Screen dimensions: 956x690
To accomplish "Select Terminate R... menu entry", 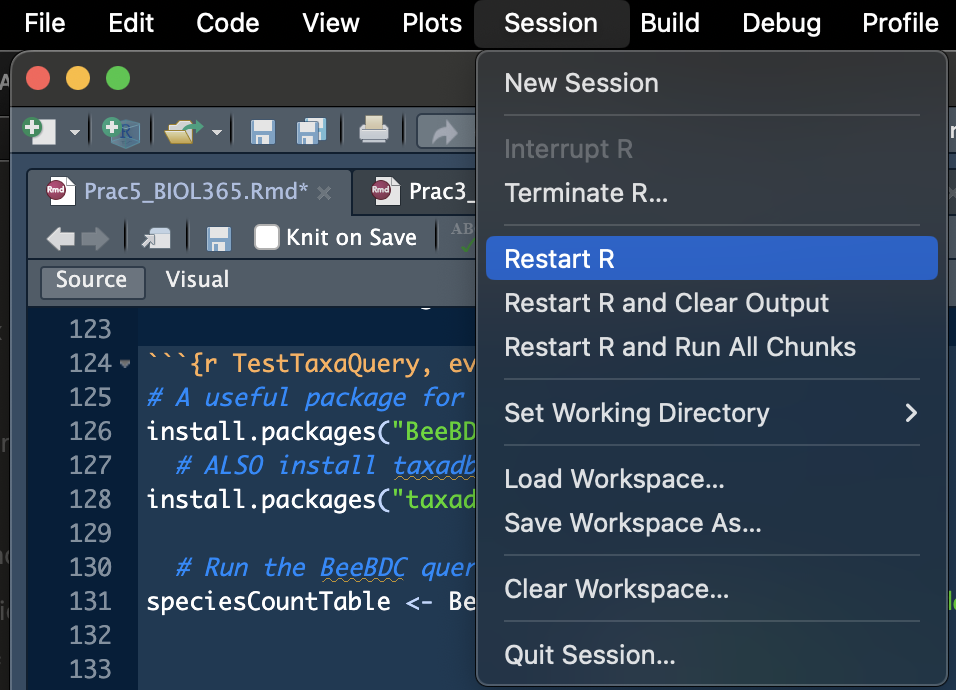I will pos(712,193).
